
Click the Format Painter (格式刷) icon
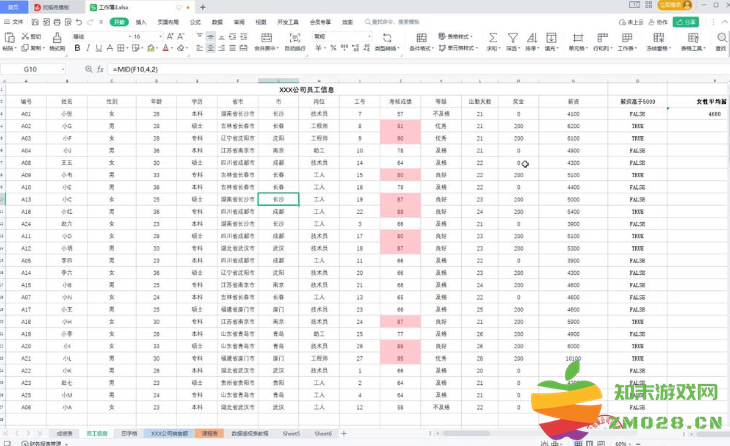[x=57, y=42]
